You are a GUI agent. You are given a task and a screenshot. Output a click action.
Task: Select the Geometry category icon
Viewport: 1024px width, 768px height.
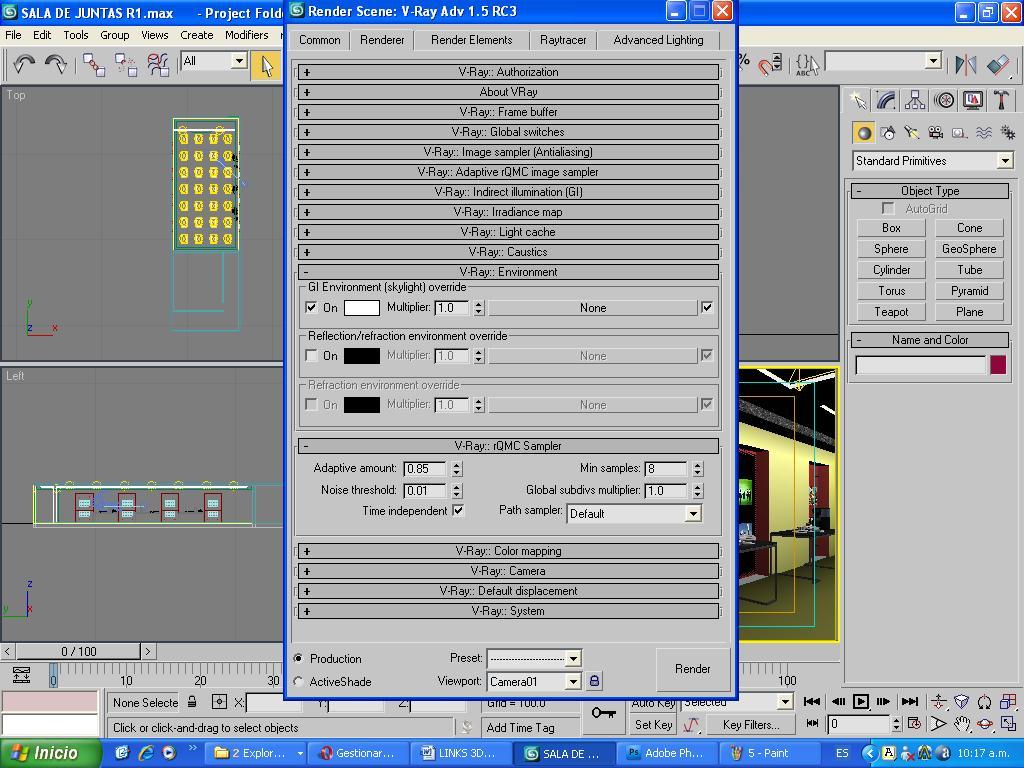coord(864,133)
